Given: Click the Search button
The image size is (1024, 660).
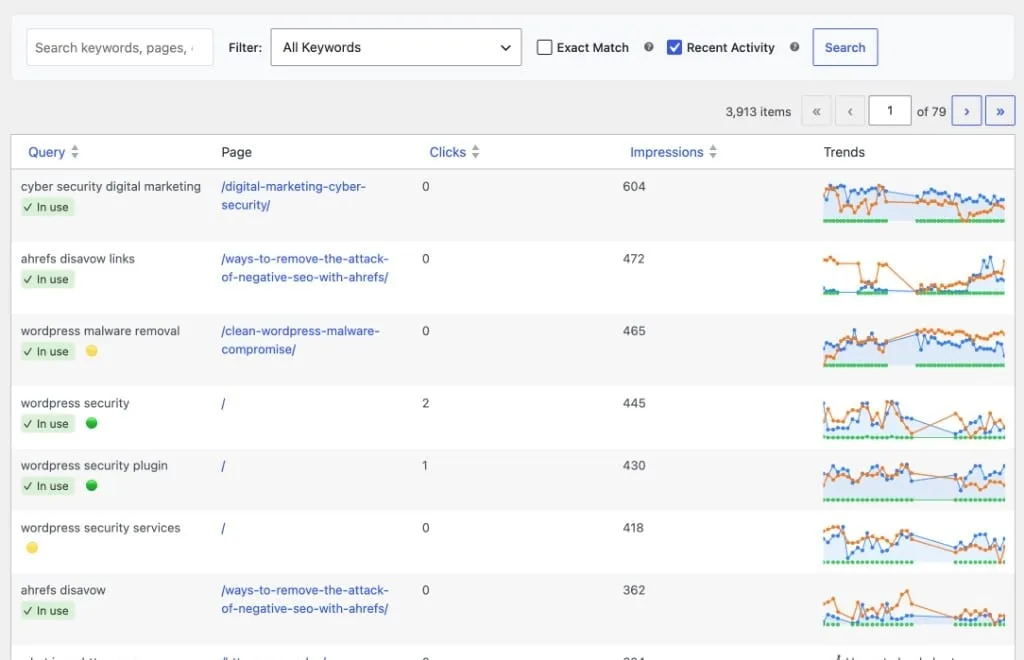Looking at the screenshot, I should coord(844,47).
